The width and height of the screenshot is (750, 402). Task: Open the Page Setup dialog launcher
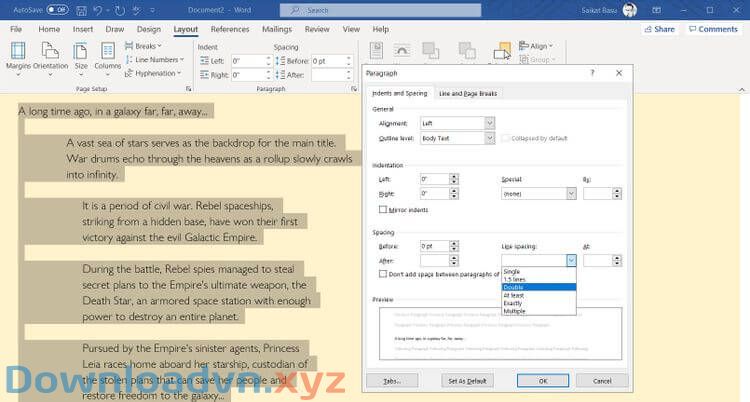(188, 89)
